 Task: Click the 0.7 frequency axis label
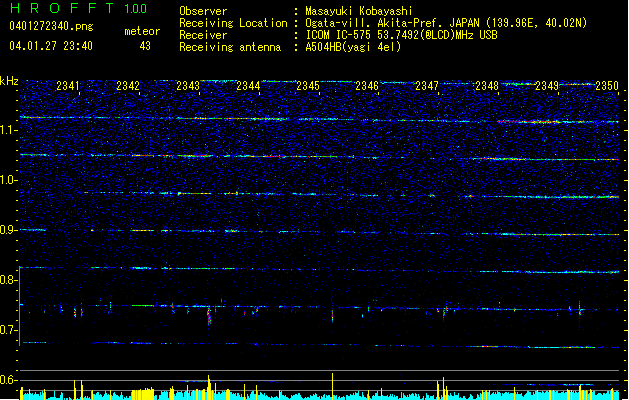point(8,330)
